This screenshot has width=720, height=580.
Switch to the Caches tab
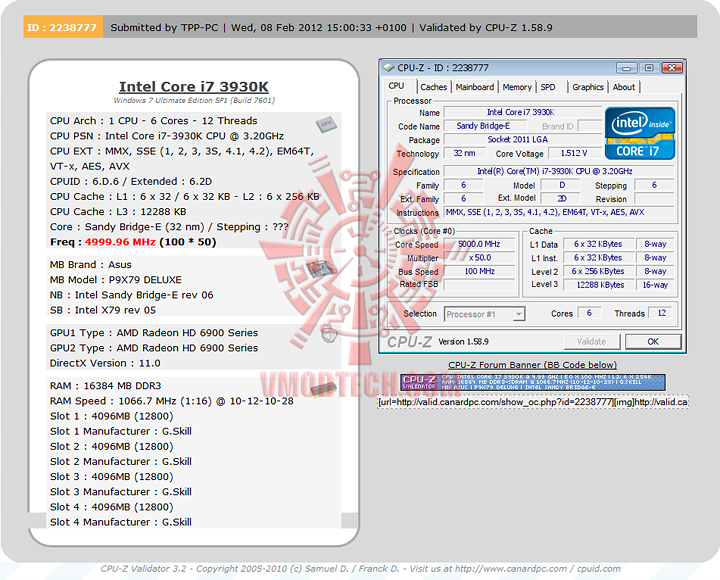[x=433, y=87]
